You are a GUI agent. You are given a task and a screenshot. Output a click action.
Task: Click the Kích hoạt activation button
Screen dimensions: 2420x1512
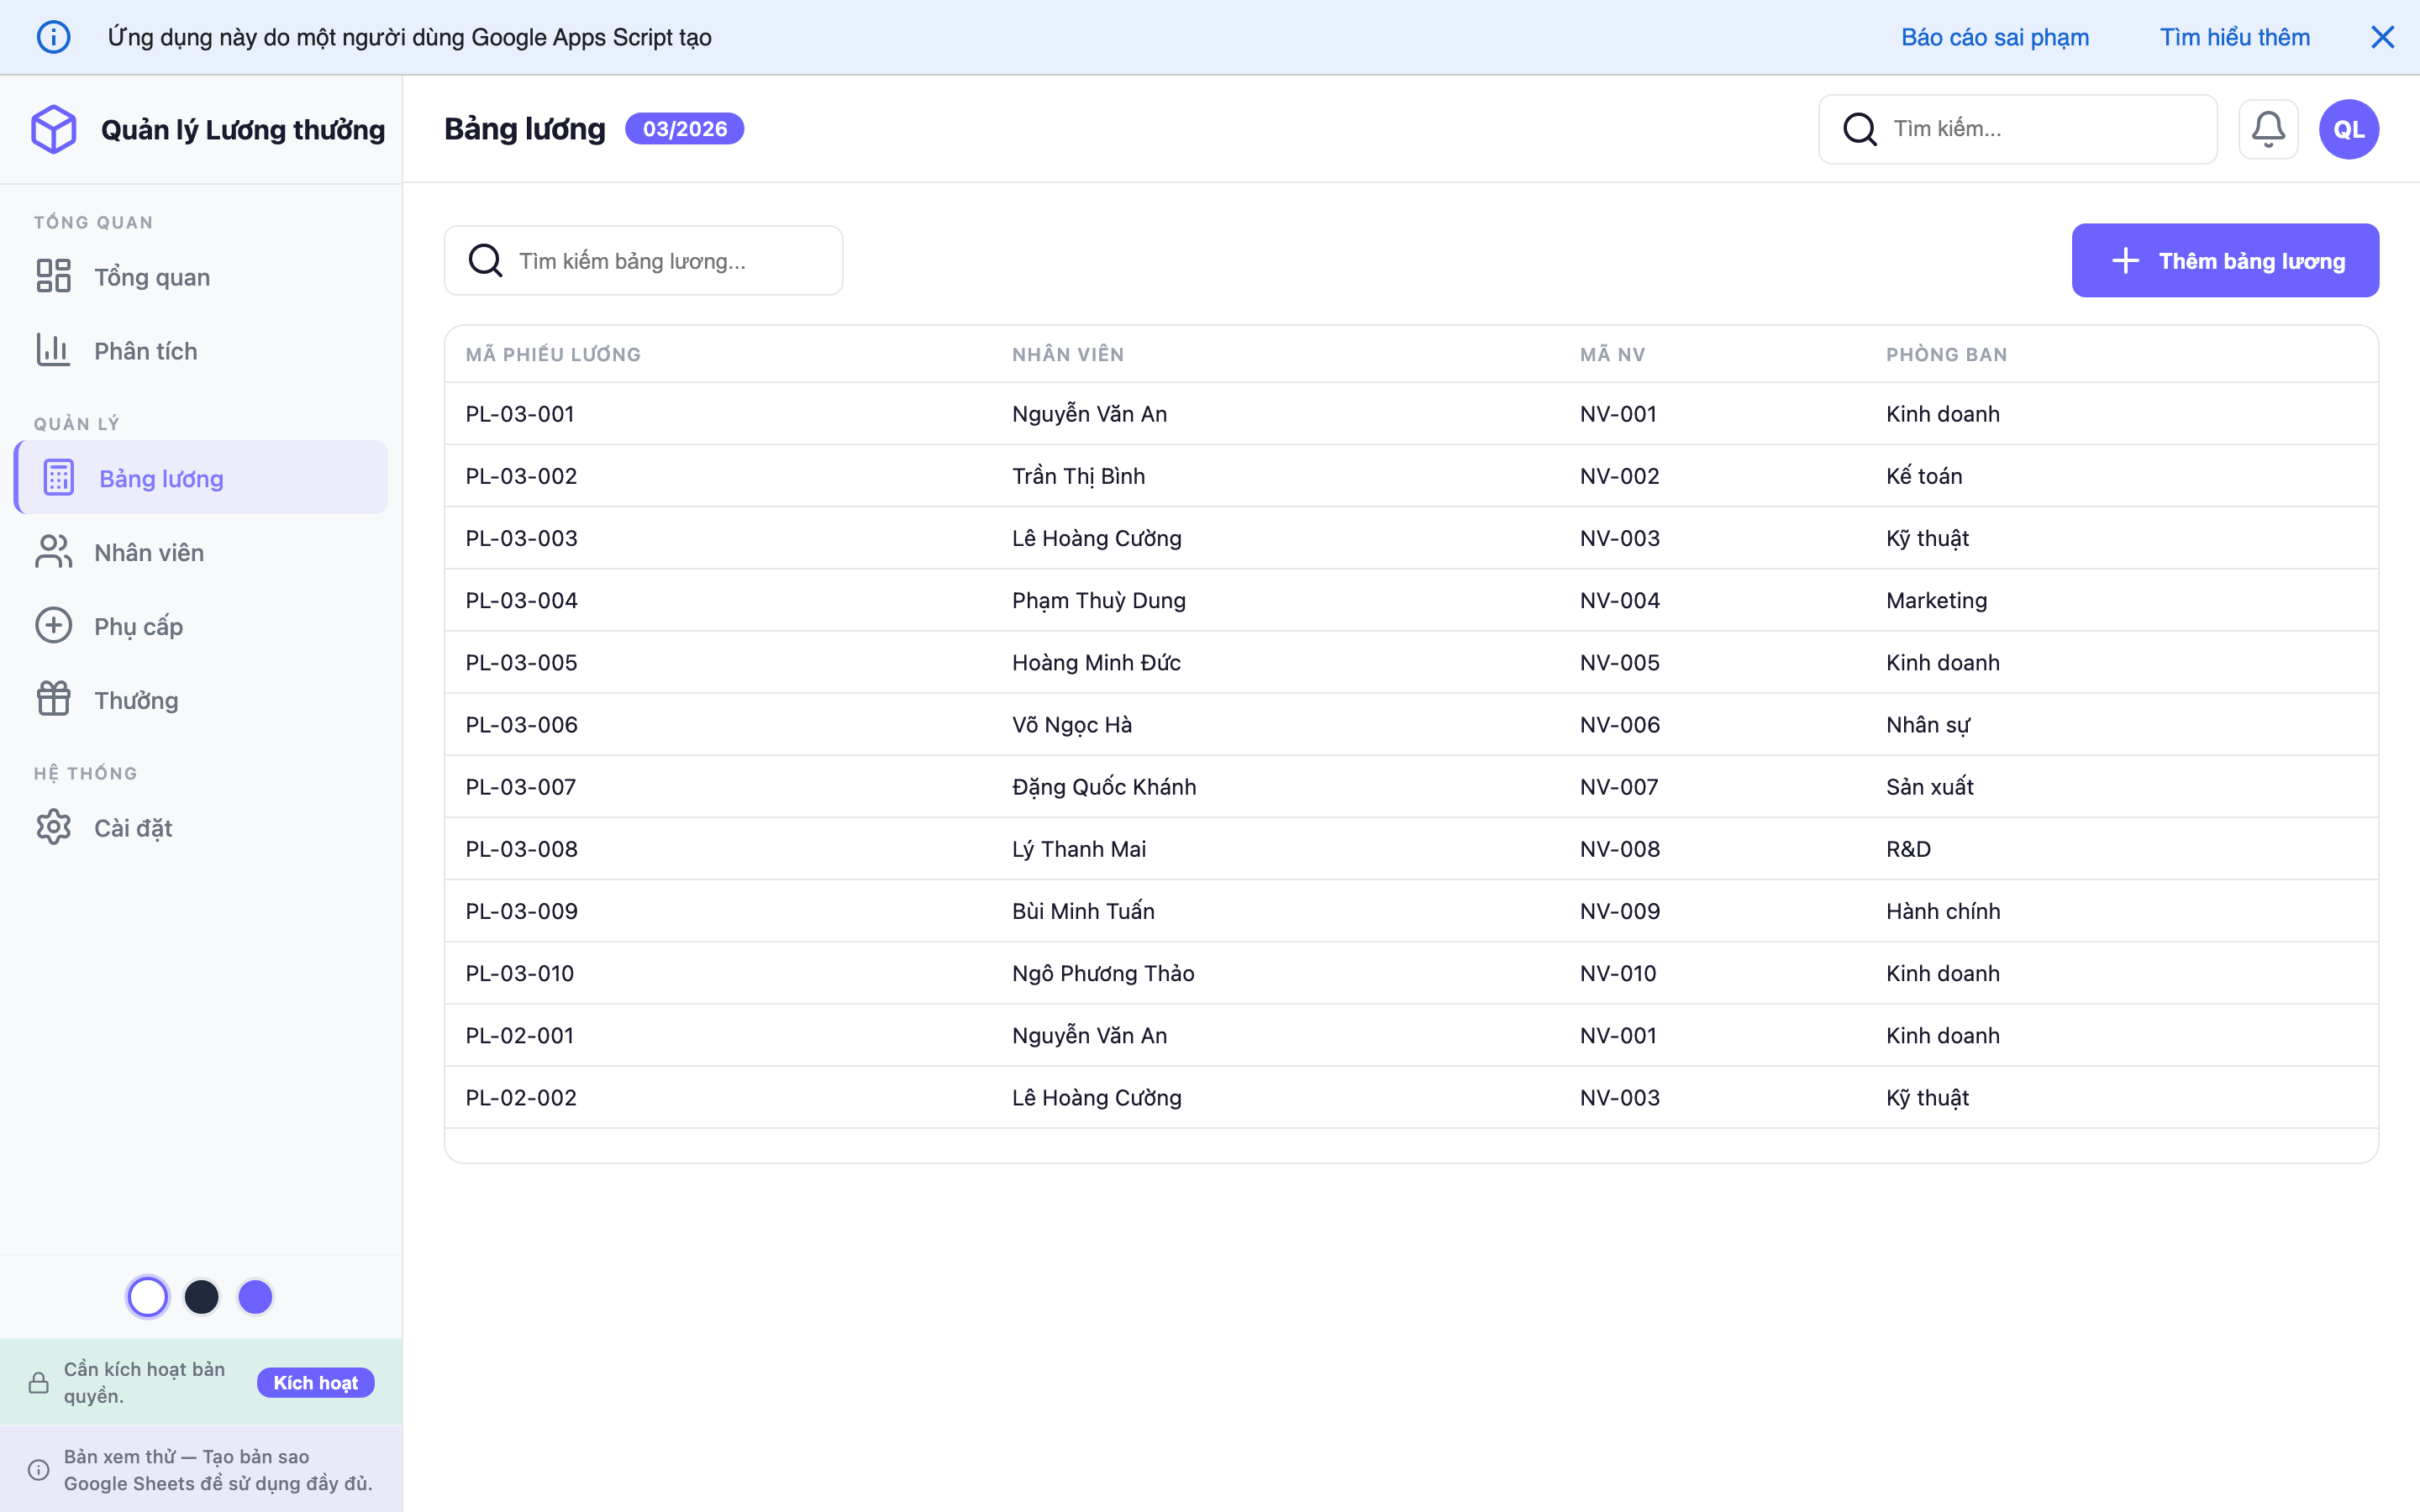(x=315, y=1382)
